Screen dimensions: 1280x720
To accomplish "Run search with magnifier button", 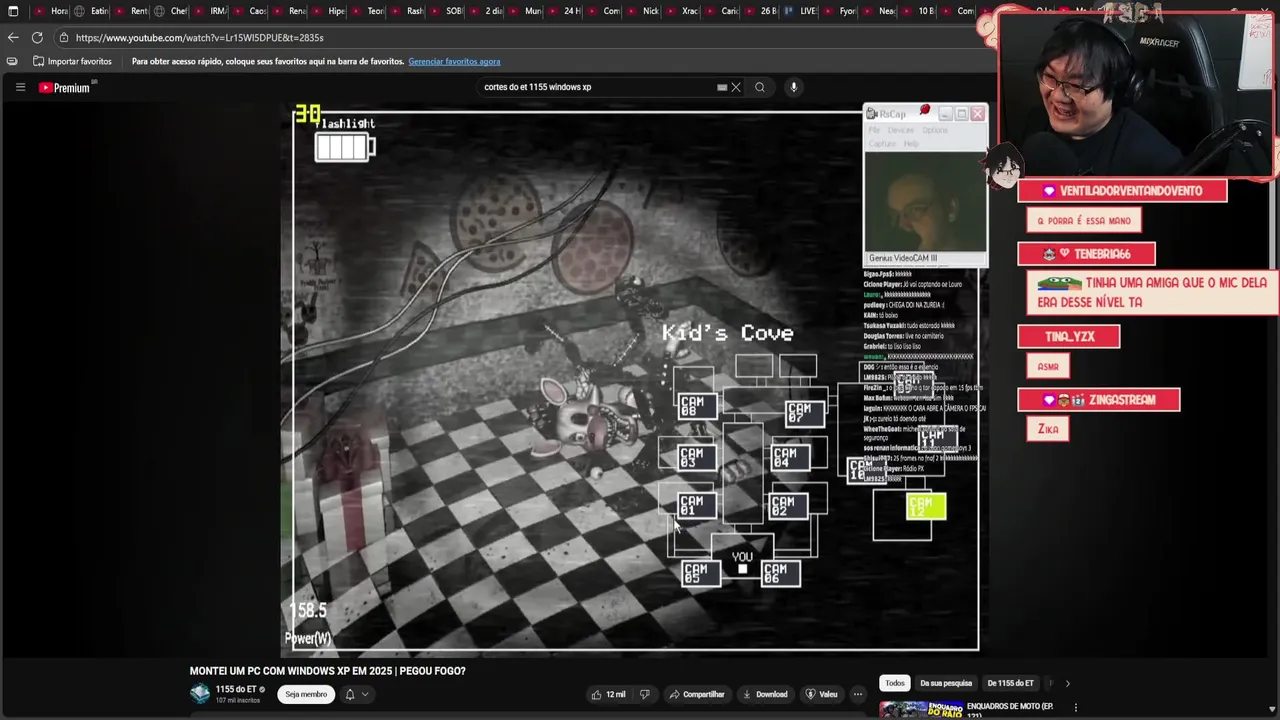I will (x=760, y=87).
